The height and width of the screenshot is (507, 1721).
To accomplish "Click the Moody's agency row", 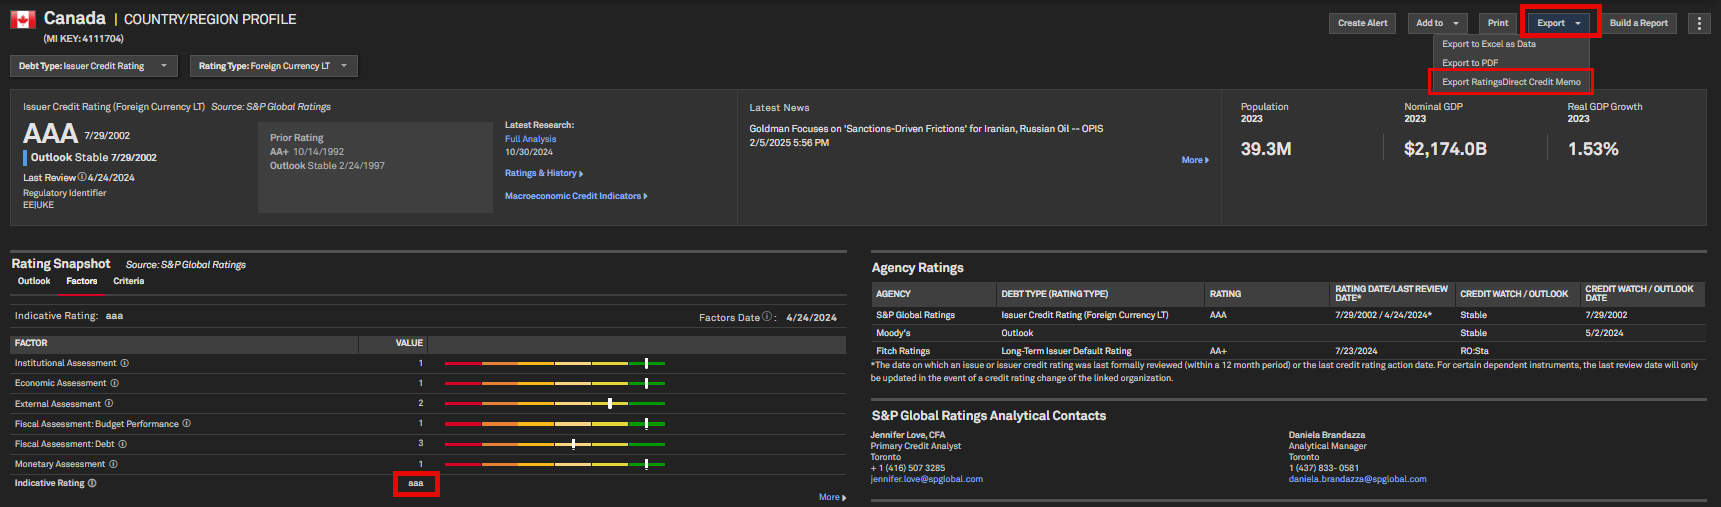I will [x=1289, y=333].
